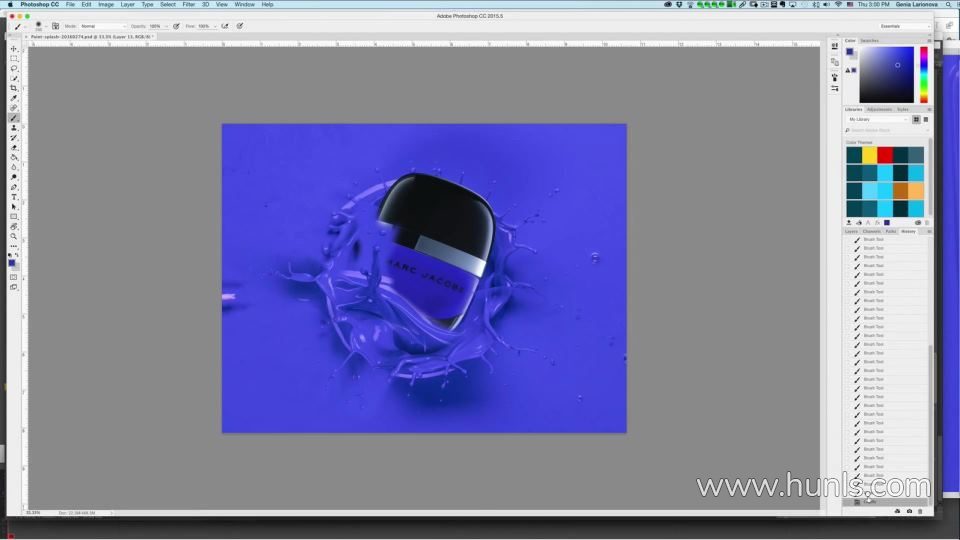Switch to the Swatches tab
Screen dimensions: 960x540
[869, 41]
